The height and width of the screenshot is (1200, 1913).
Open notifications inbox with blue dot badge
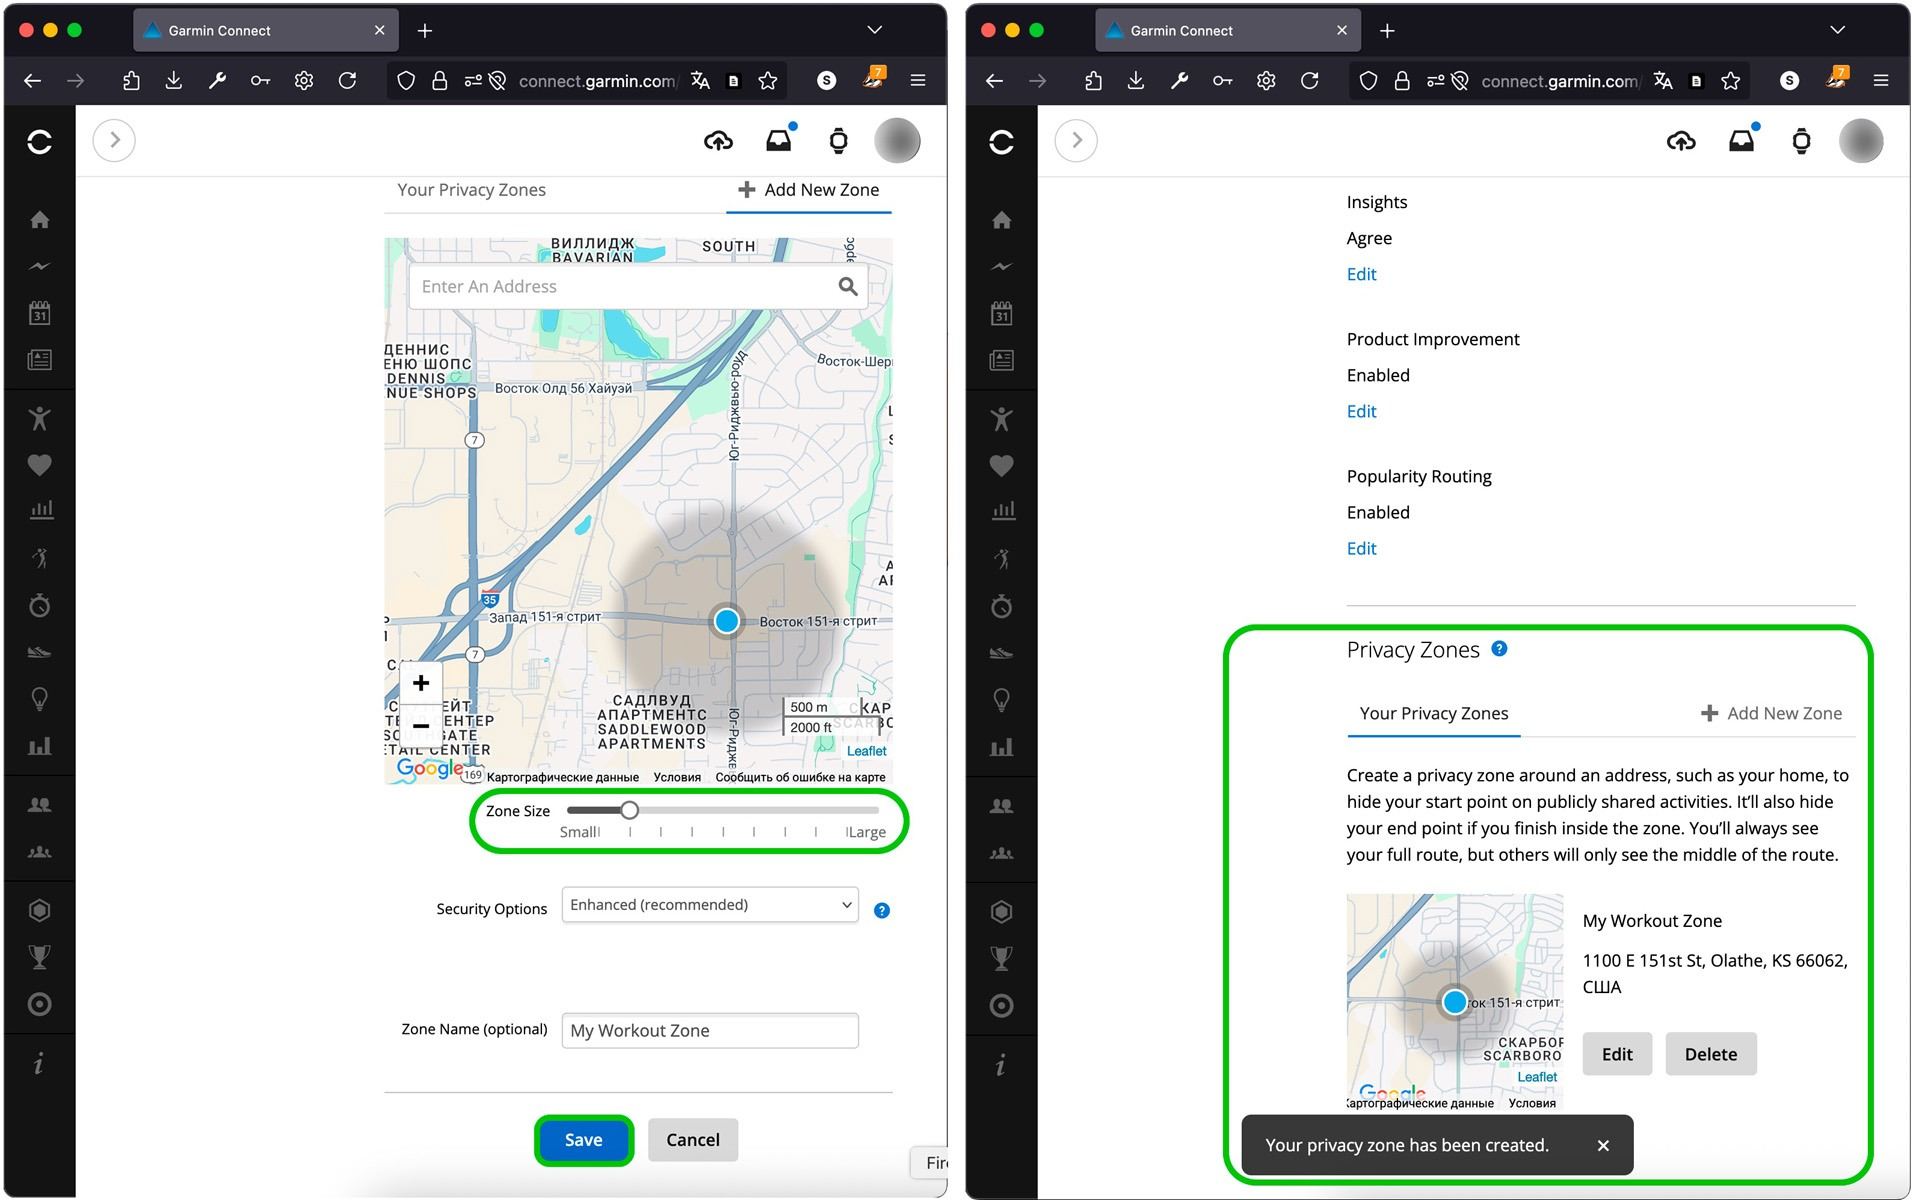pyautogui.click(x=779, y=140)
